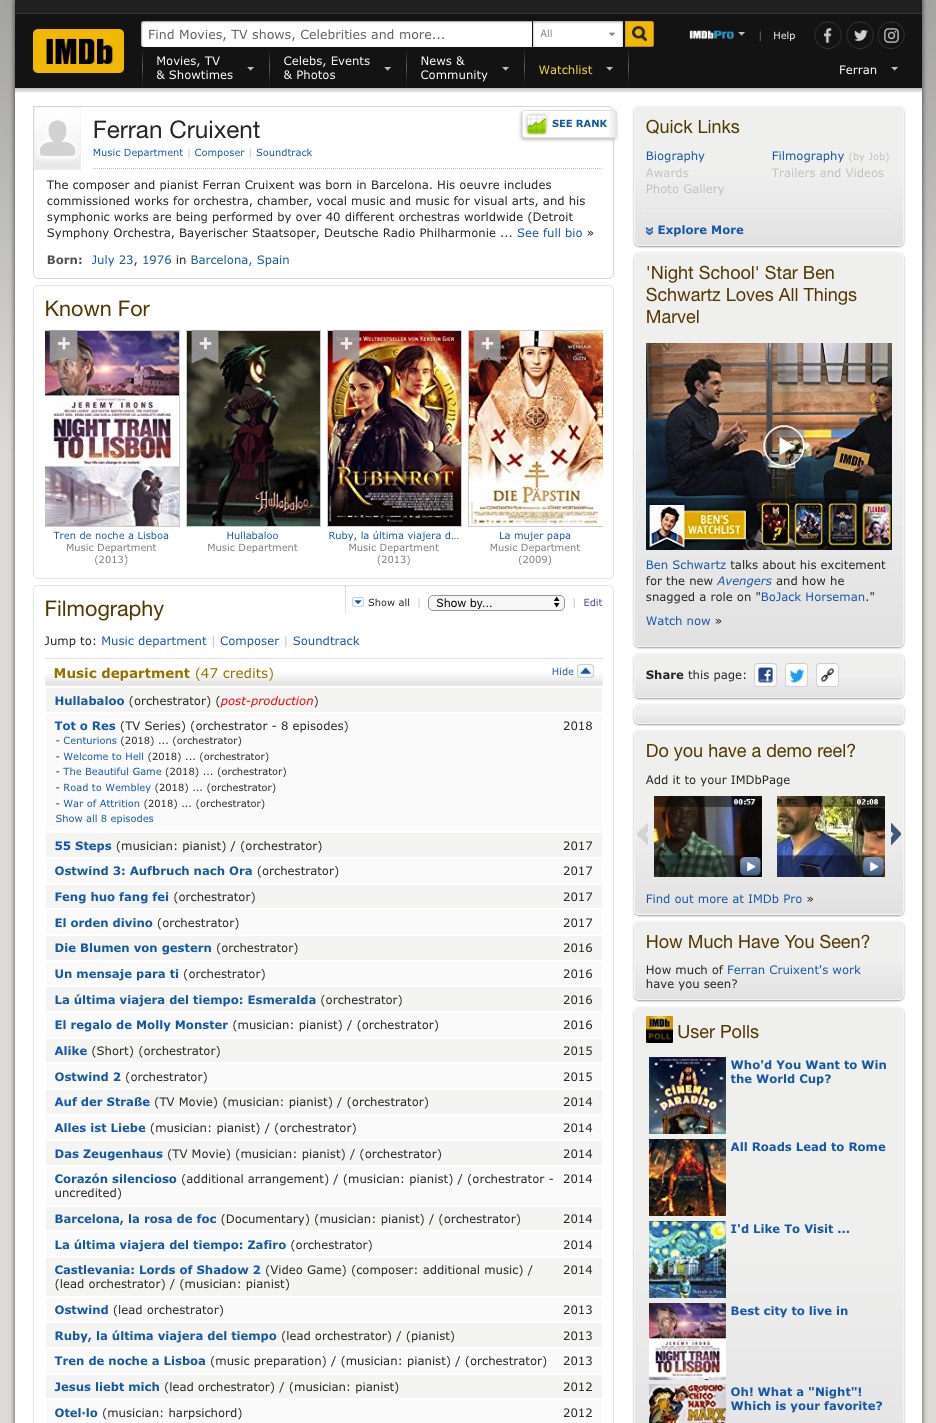Click See full bio link
The height and width of the screenshot is (1423, 936).
tap(549, 233)
